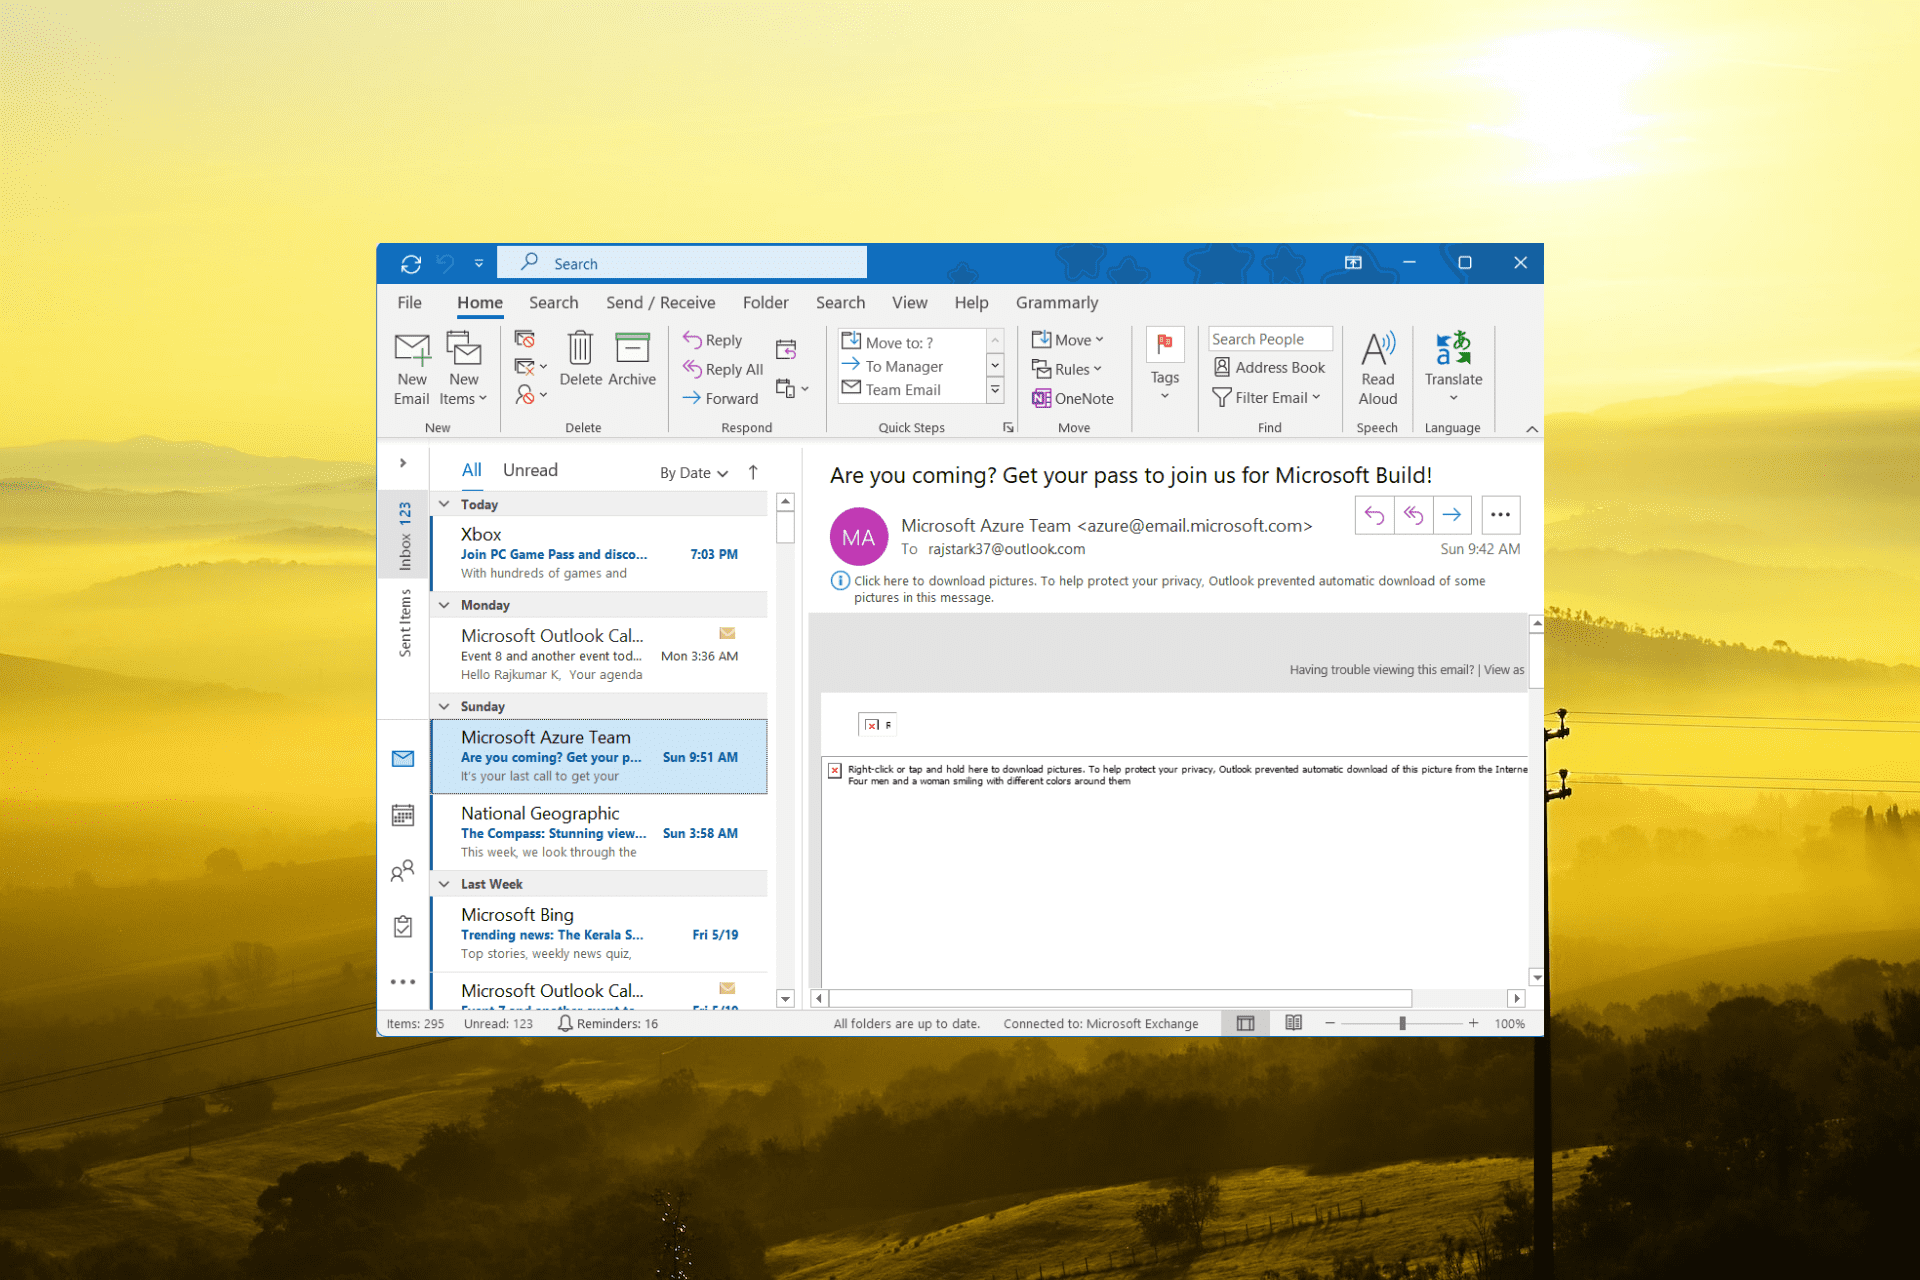Toggle sort order arrow beside By Date

tap(753, 472)
